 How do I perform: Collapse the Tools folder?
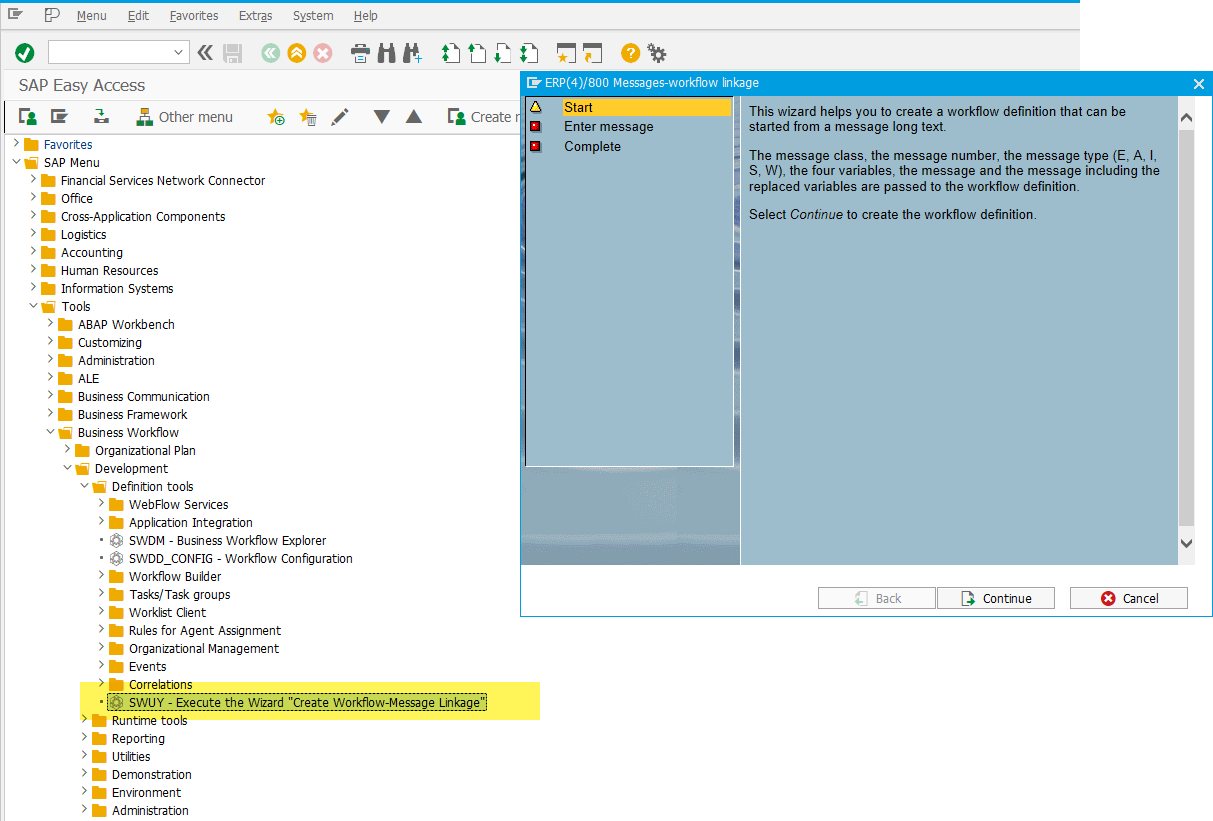pos(33,307)
